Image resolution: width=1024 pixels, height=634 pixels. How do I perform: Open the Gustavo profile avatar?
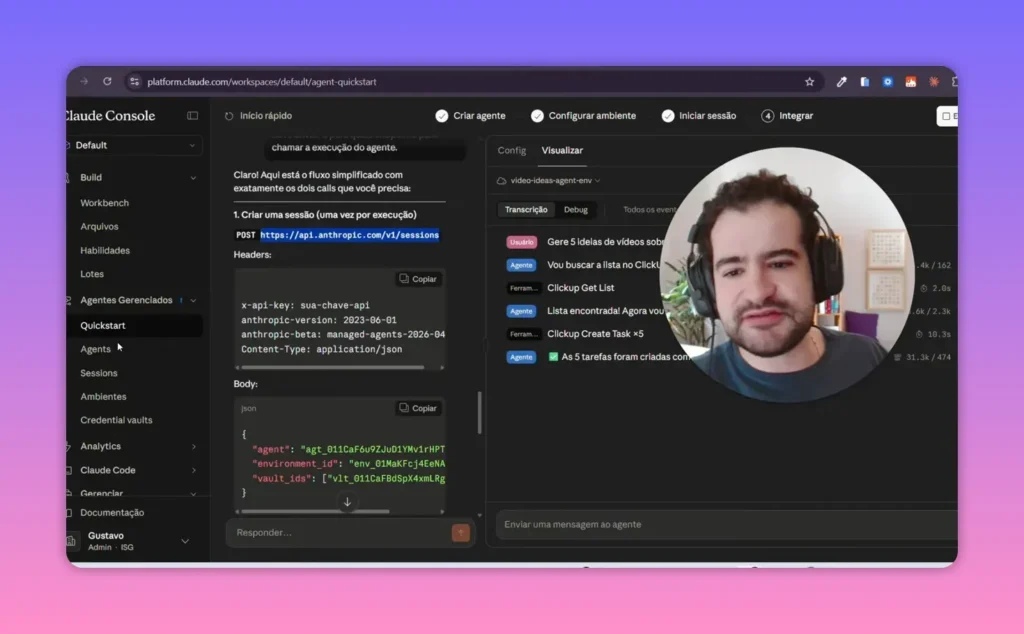pos(71,540)
